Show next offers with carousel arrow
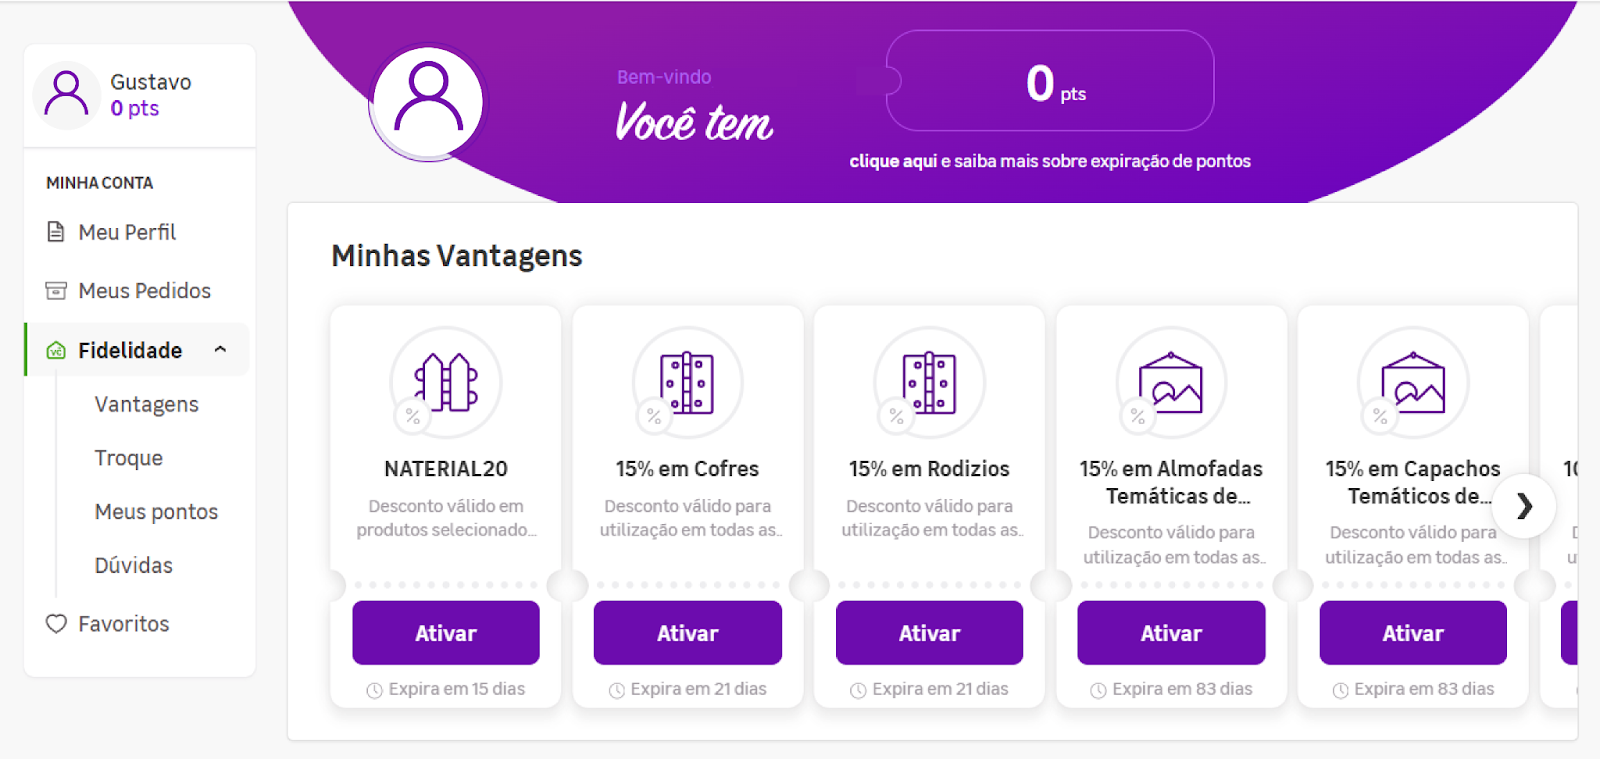Image resolution: width=1600 pixels, height=759 pixels. click(x=1524, y=506)
